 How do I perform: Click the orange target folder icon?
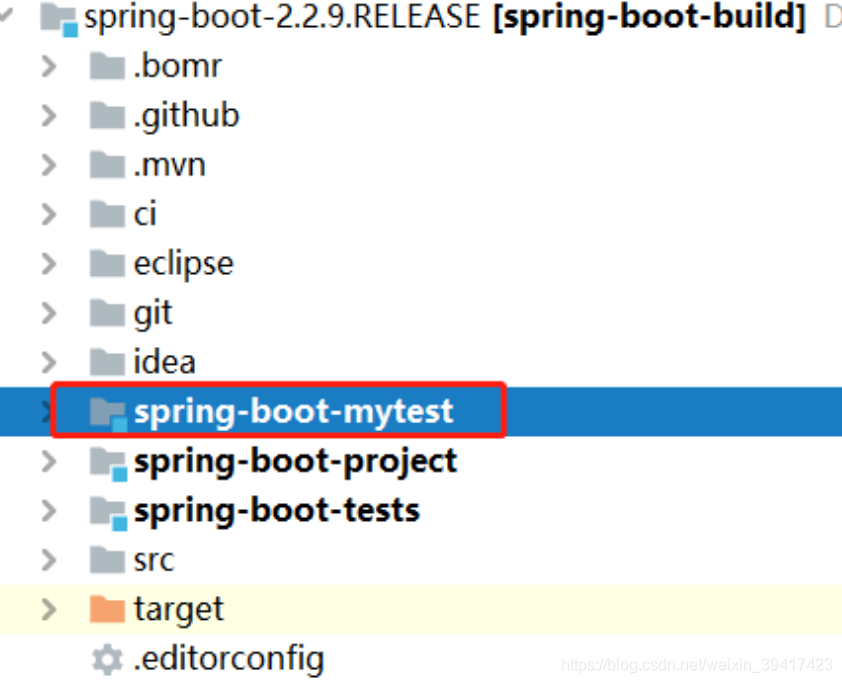(107, 609)
